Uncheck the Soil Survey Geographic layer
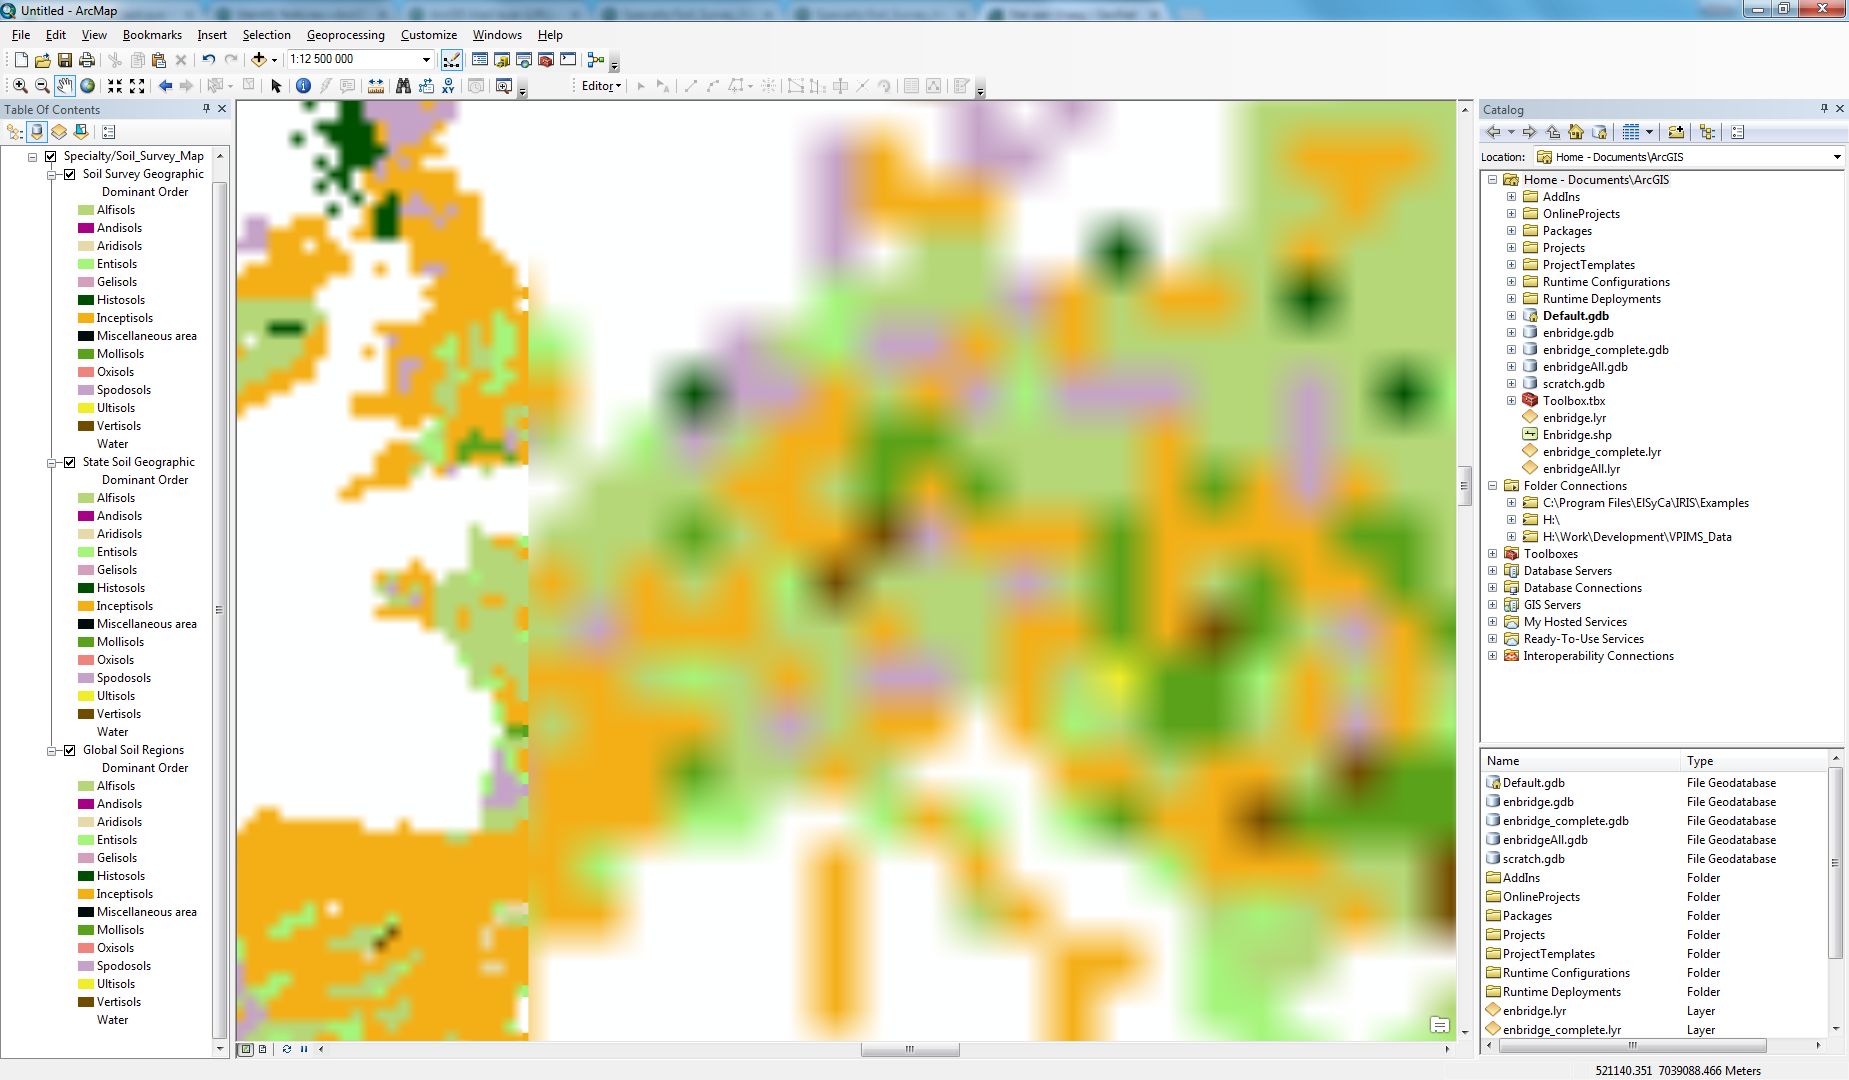 [x=69, y=174]
